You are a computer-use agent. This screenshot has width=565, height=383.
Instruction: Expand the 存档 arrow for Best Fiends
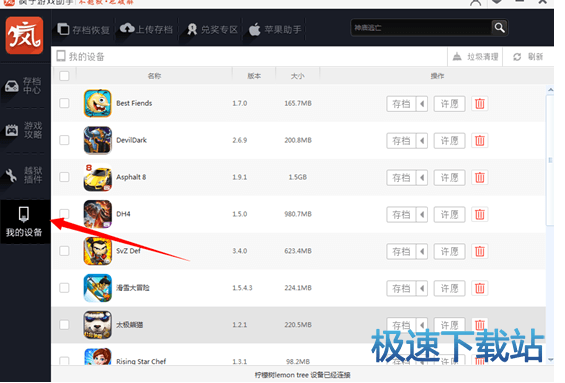click(422, 104)
